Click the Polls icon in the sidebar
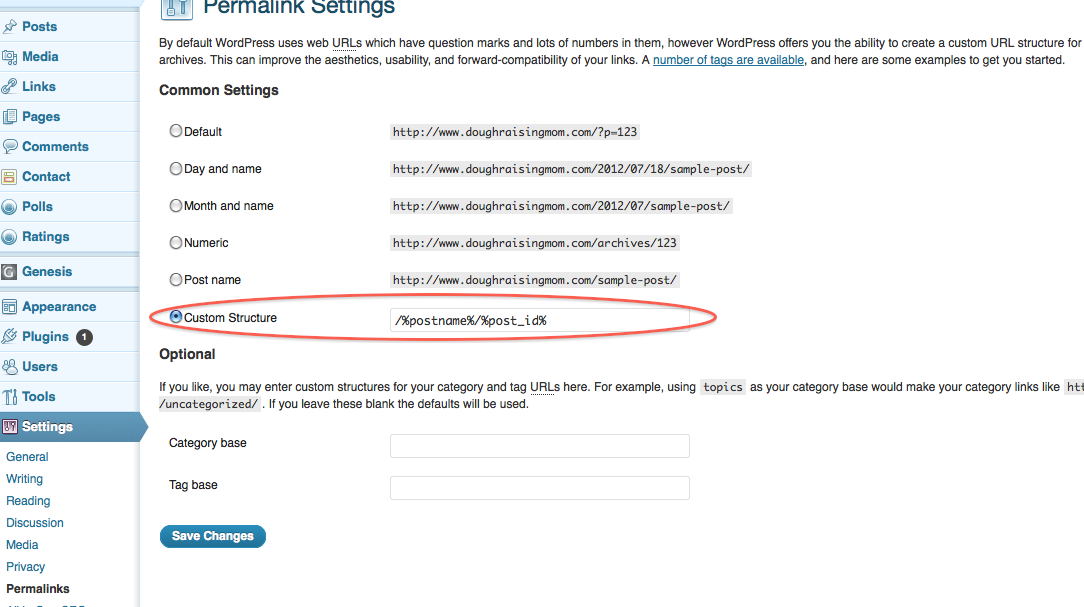The image size is (1084, 607). (x=10, y=207)
